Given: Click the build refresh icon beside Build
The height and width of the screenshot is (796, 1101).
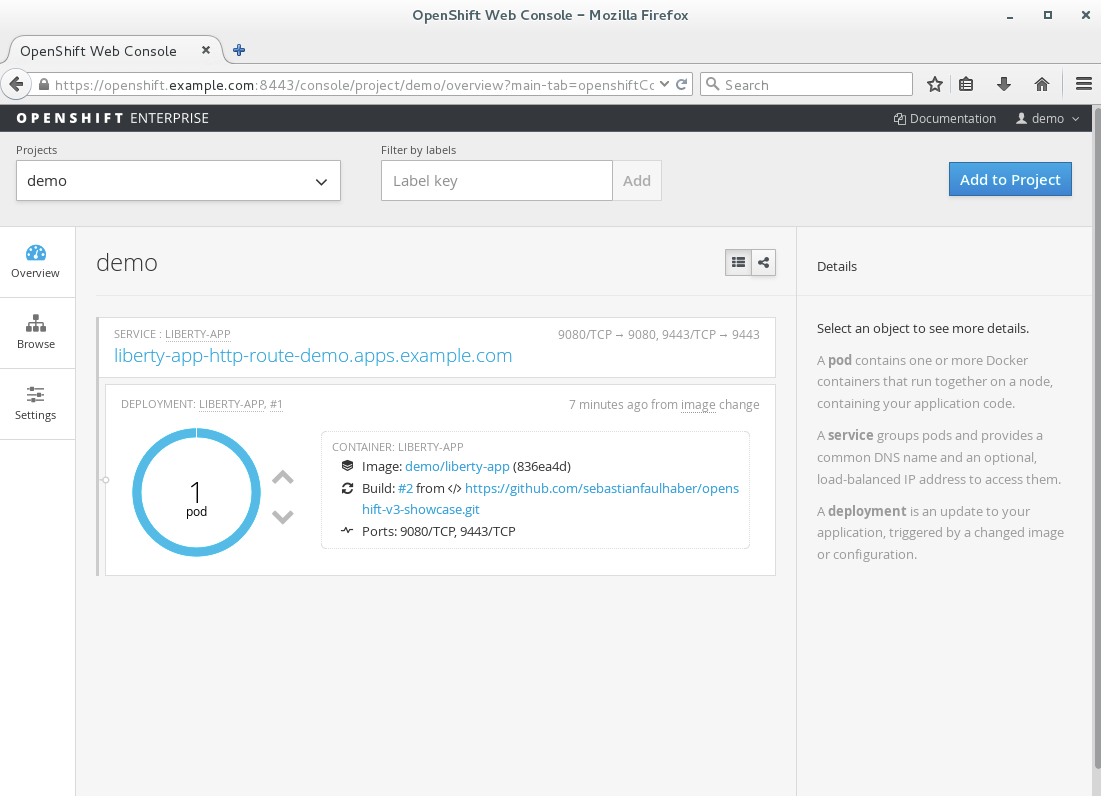Looking at the screenshot, I should (x=347, y=488).
